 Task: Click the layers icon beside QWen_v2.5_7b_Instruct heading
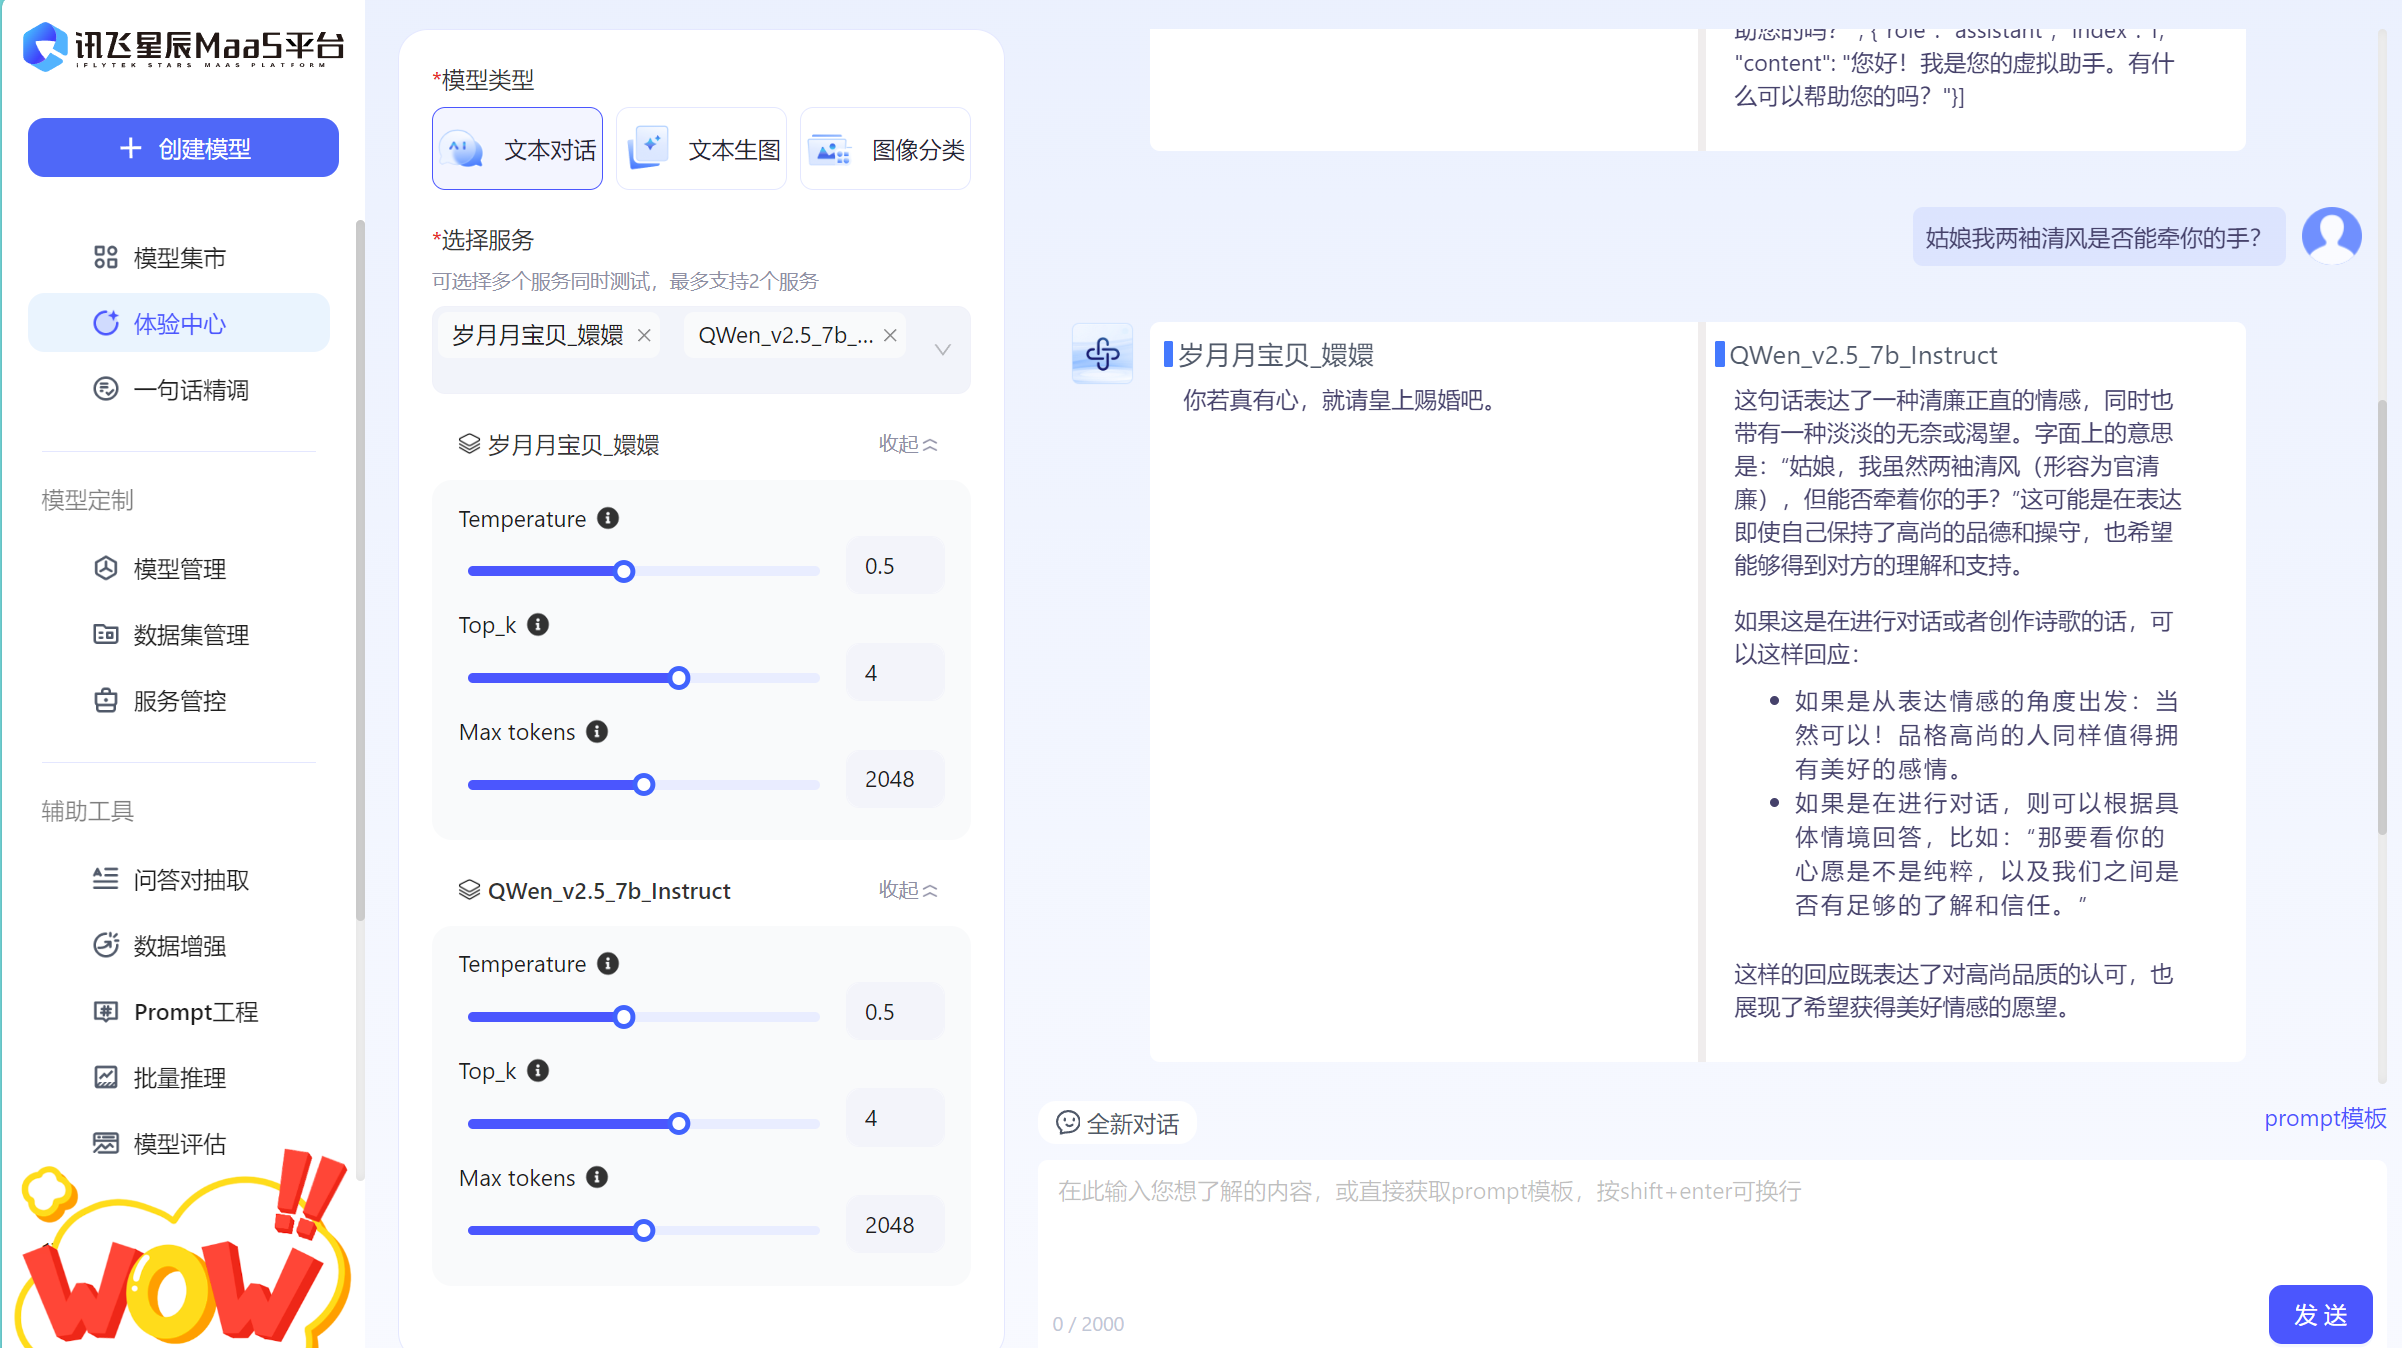[469, 890]
